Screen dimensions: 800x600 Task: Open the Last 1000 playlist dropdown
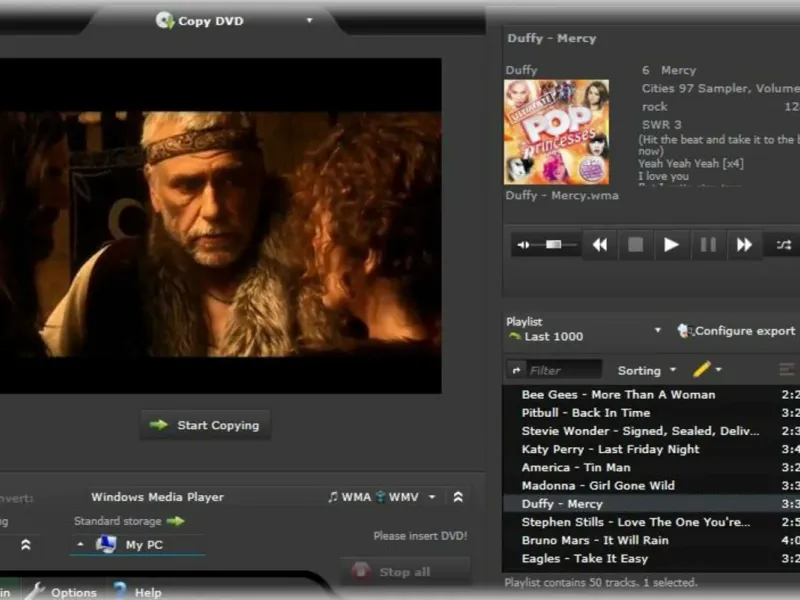point(658,331)
